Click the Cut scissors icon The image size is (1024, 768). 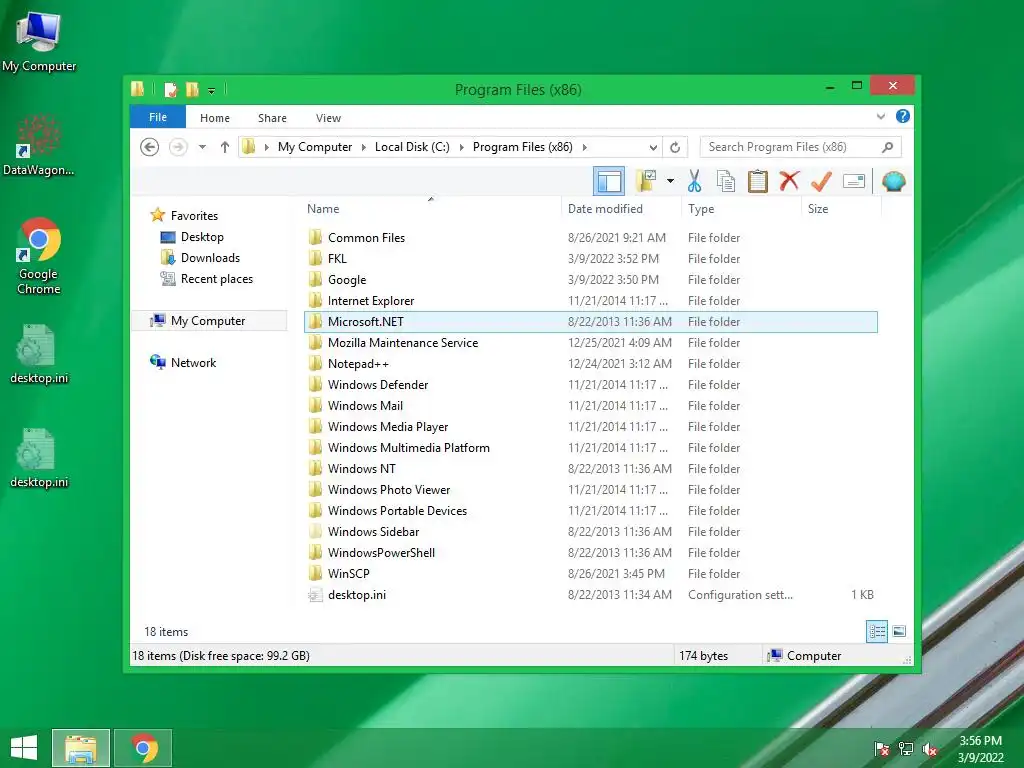point(694,181)
